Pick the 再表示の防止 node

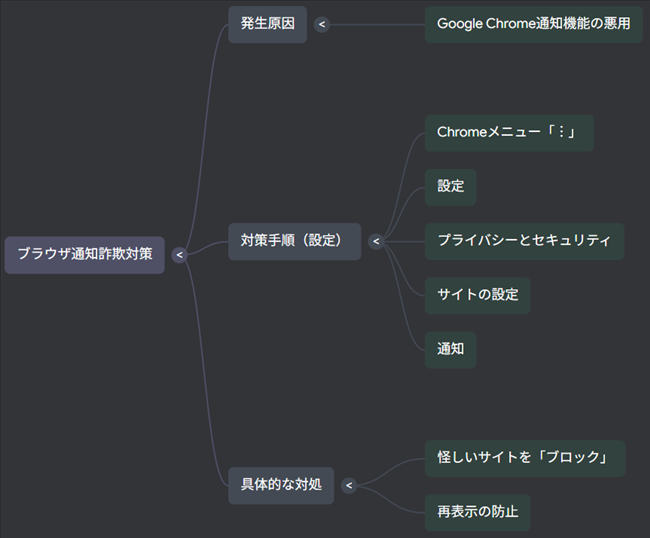(477, 512)
